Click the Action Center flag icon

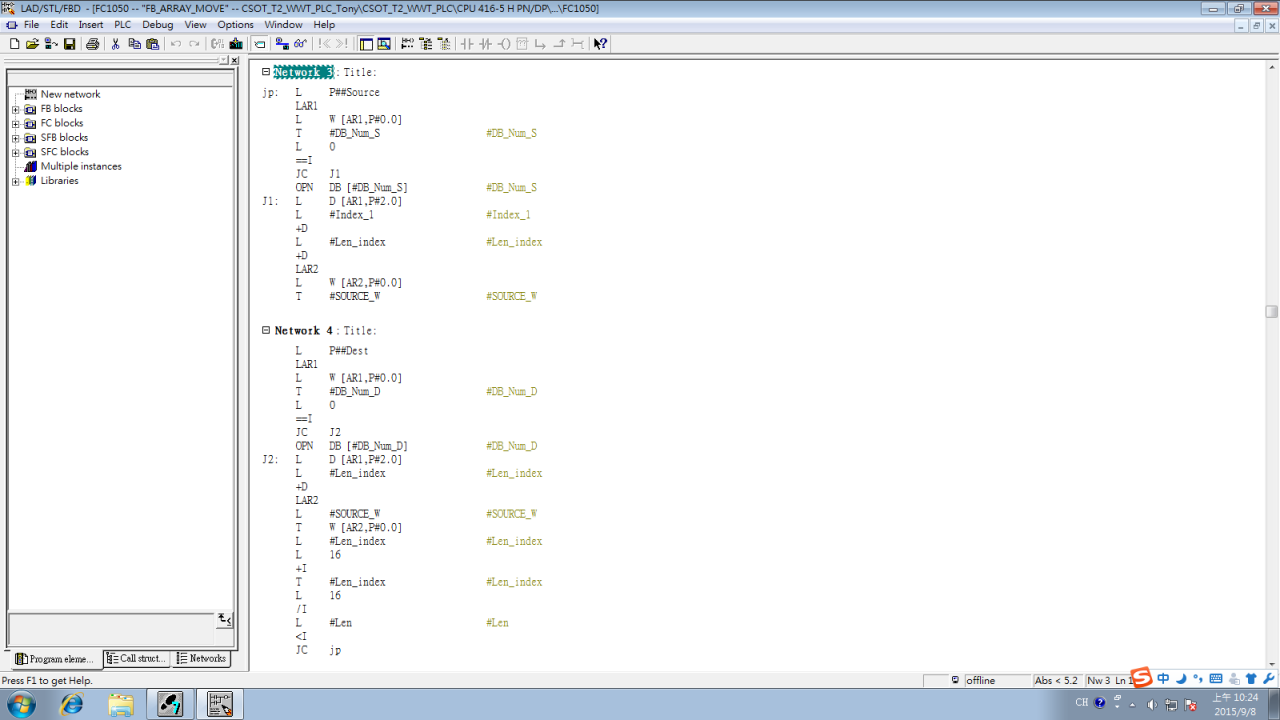click(x=1190, y=704)
